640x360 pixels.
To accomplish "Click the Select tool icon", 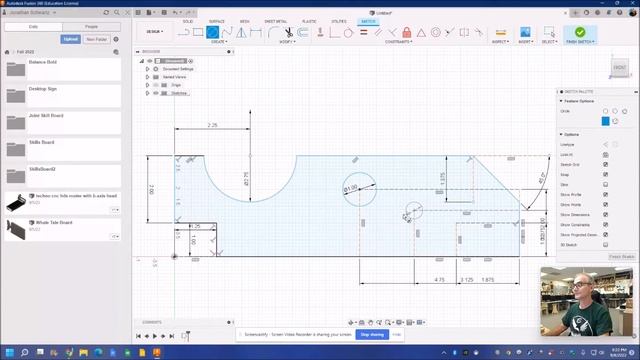I will [x=549, y=32].
